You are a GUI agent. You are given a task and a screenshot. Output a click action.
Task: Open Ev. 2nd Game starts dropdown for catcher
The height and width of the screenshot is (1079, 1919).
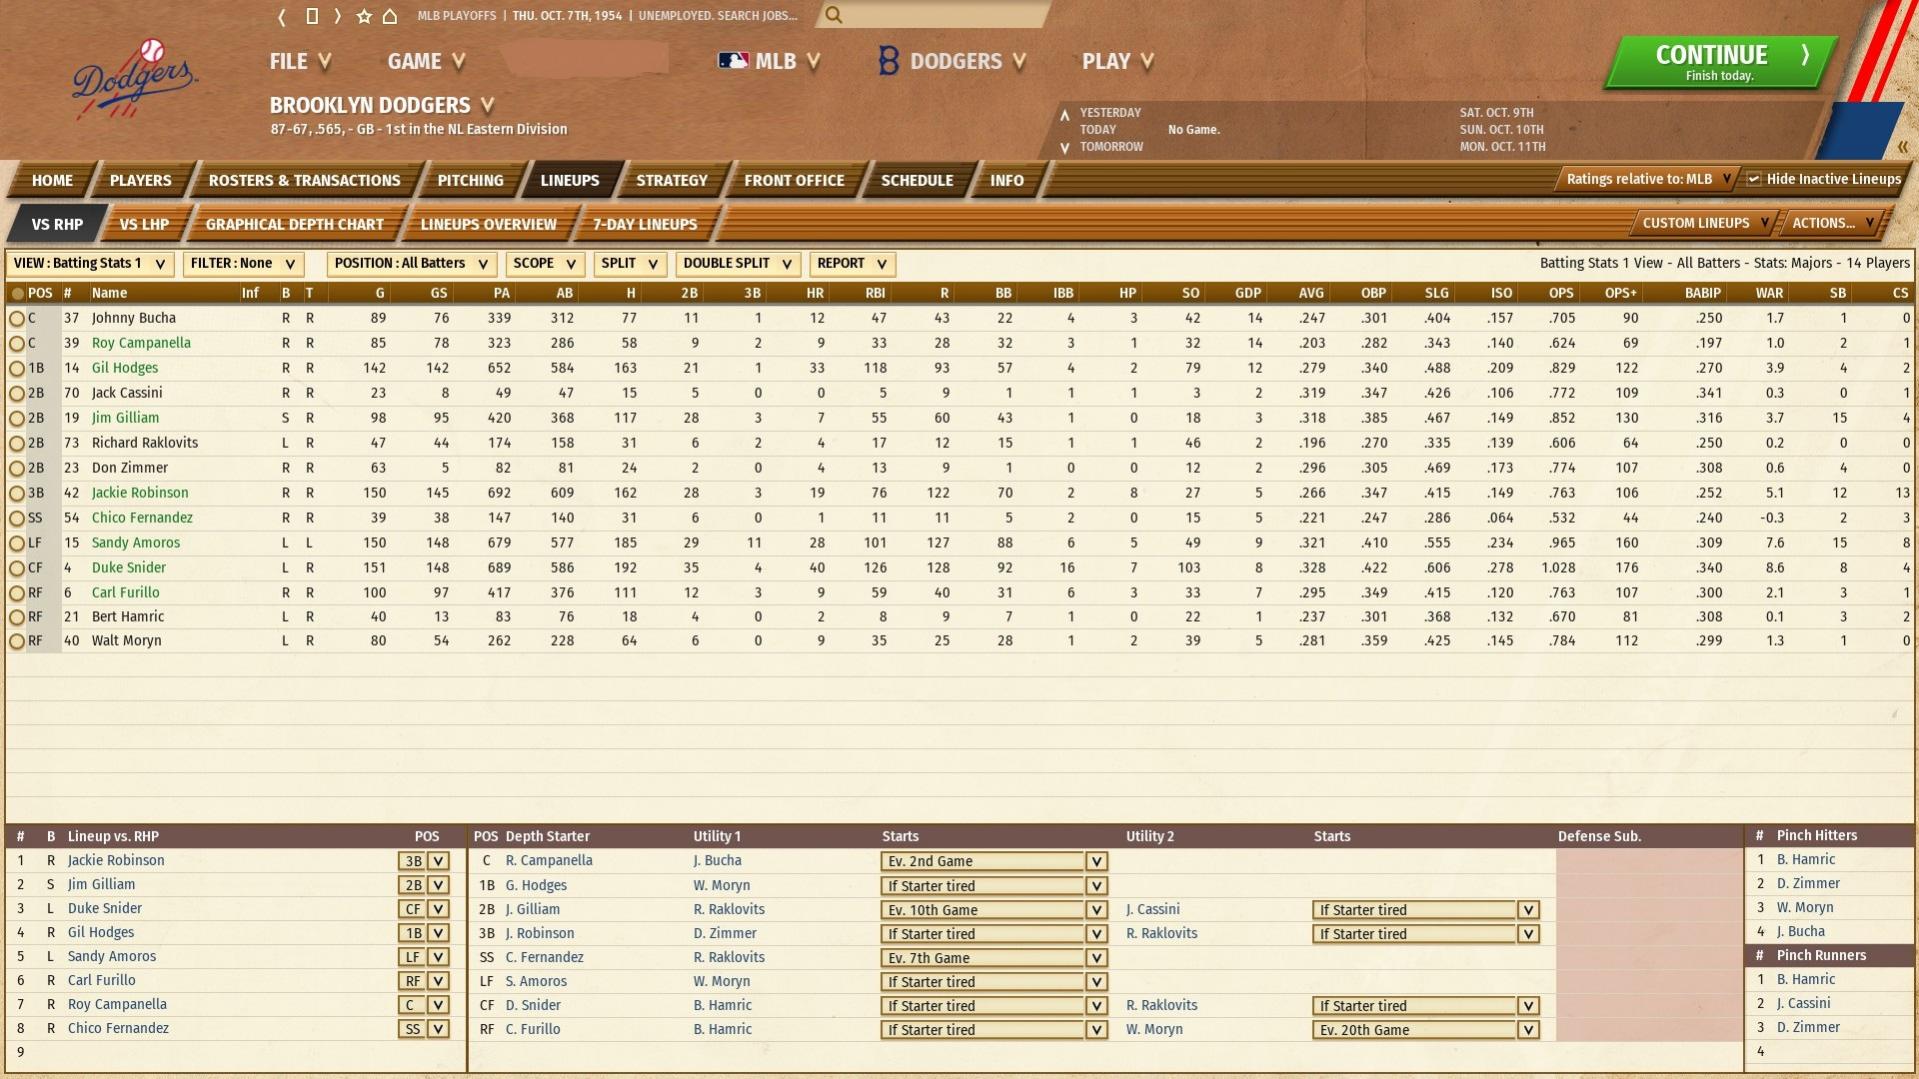tap(994, 861)
